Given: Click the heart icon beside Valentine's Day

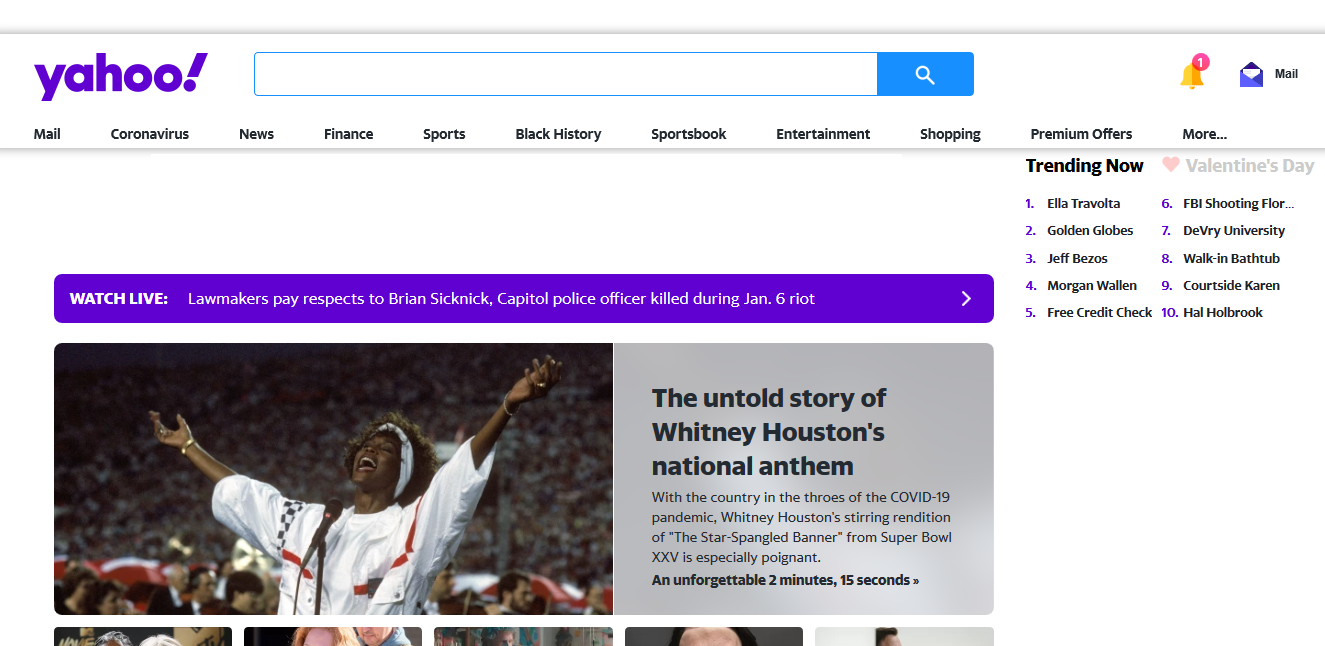Looking at the screenshot, I should 1171,165.
